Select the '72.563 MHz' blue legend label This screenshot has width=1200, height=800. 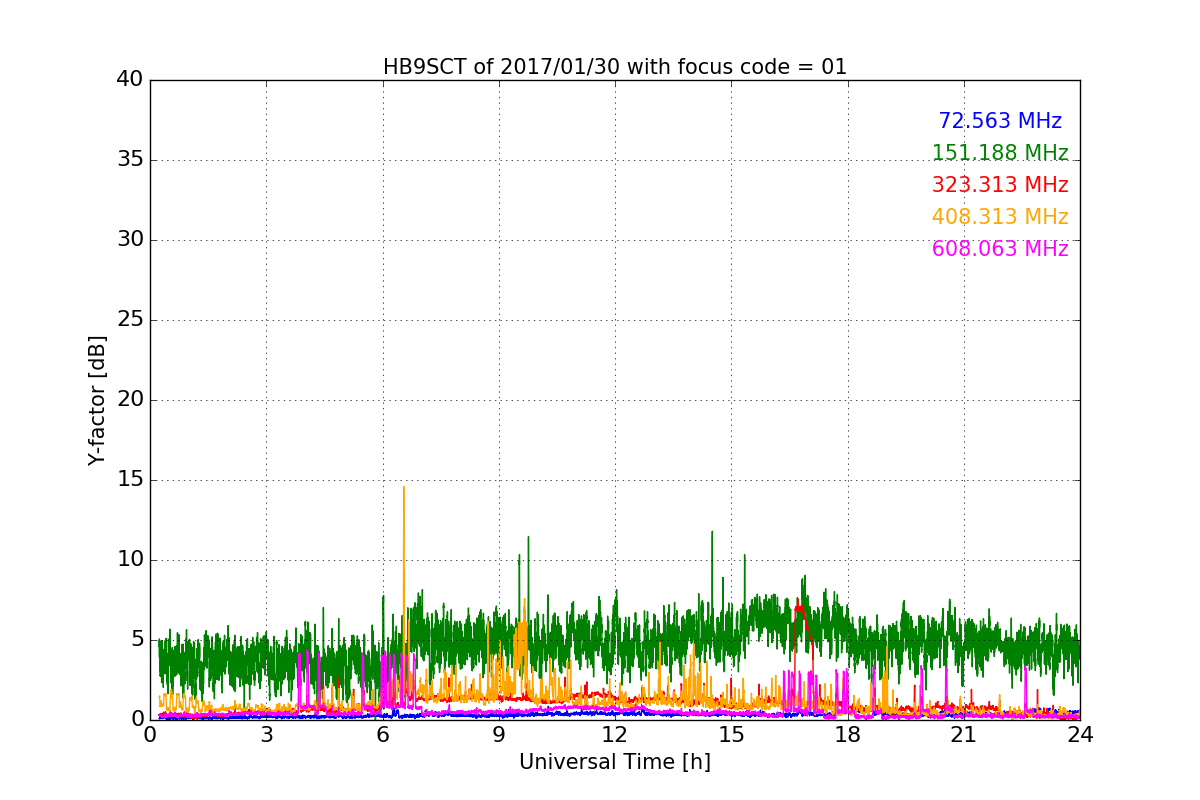click(x=1000, y=121)
